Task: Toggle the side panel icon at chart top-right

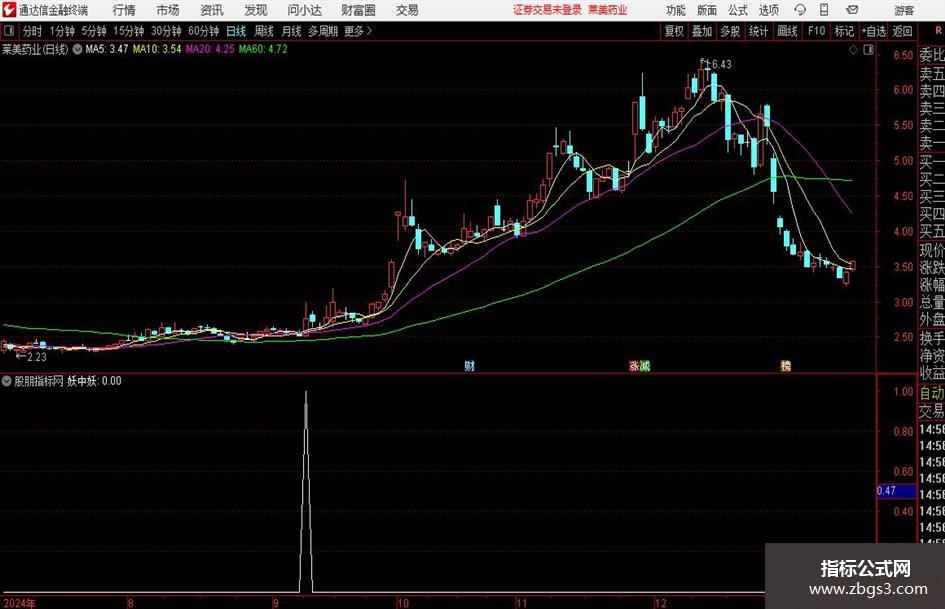Action: click(x=868, y=50)
